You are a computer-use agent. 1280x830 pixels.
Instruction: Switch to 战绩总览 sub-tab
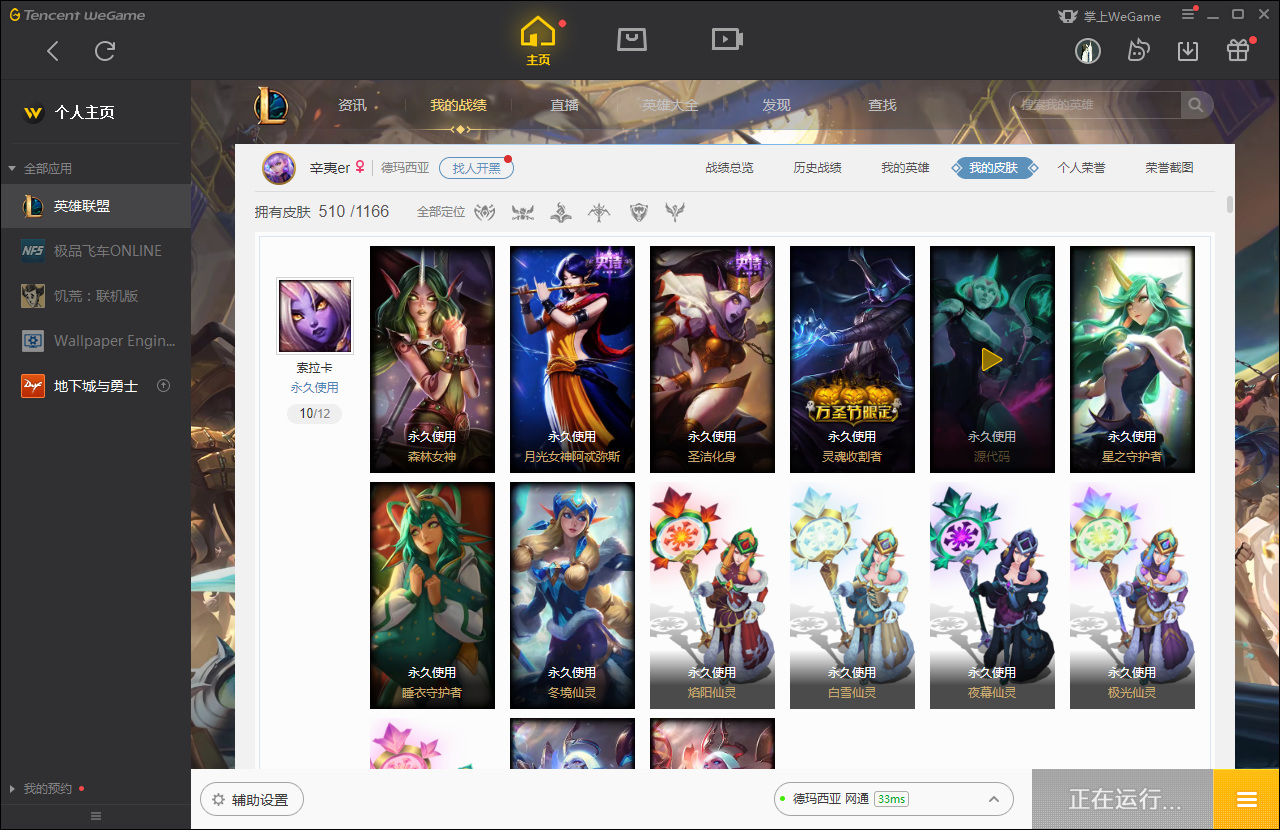(x=729, y=168)
